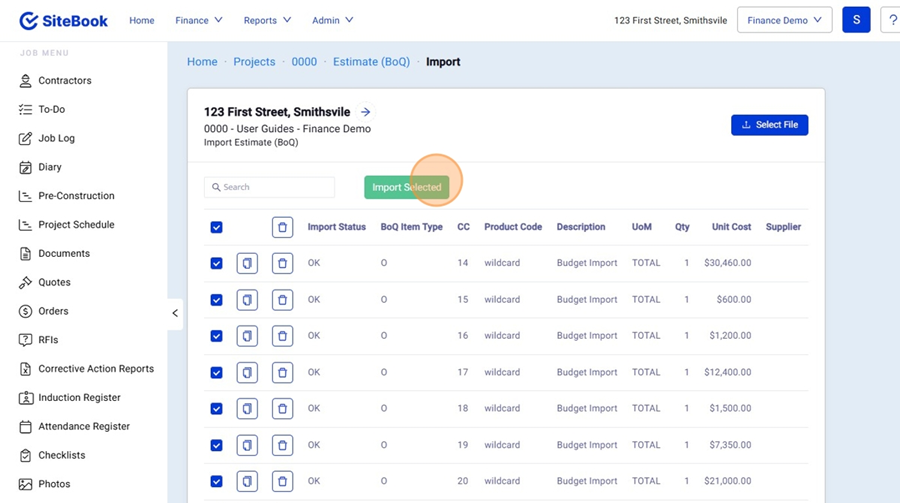
Task: Click the arrow icon next to 123 First Street, Smithsvile
Action: pyautogui.click(x=366, y=113)
